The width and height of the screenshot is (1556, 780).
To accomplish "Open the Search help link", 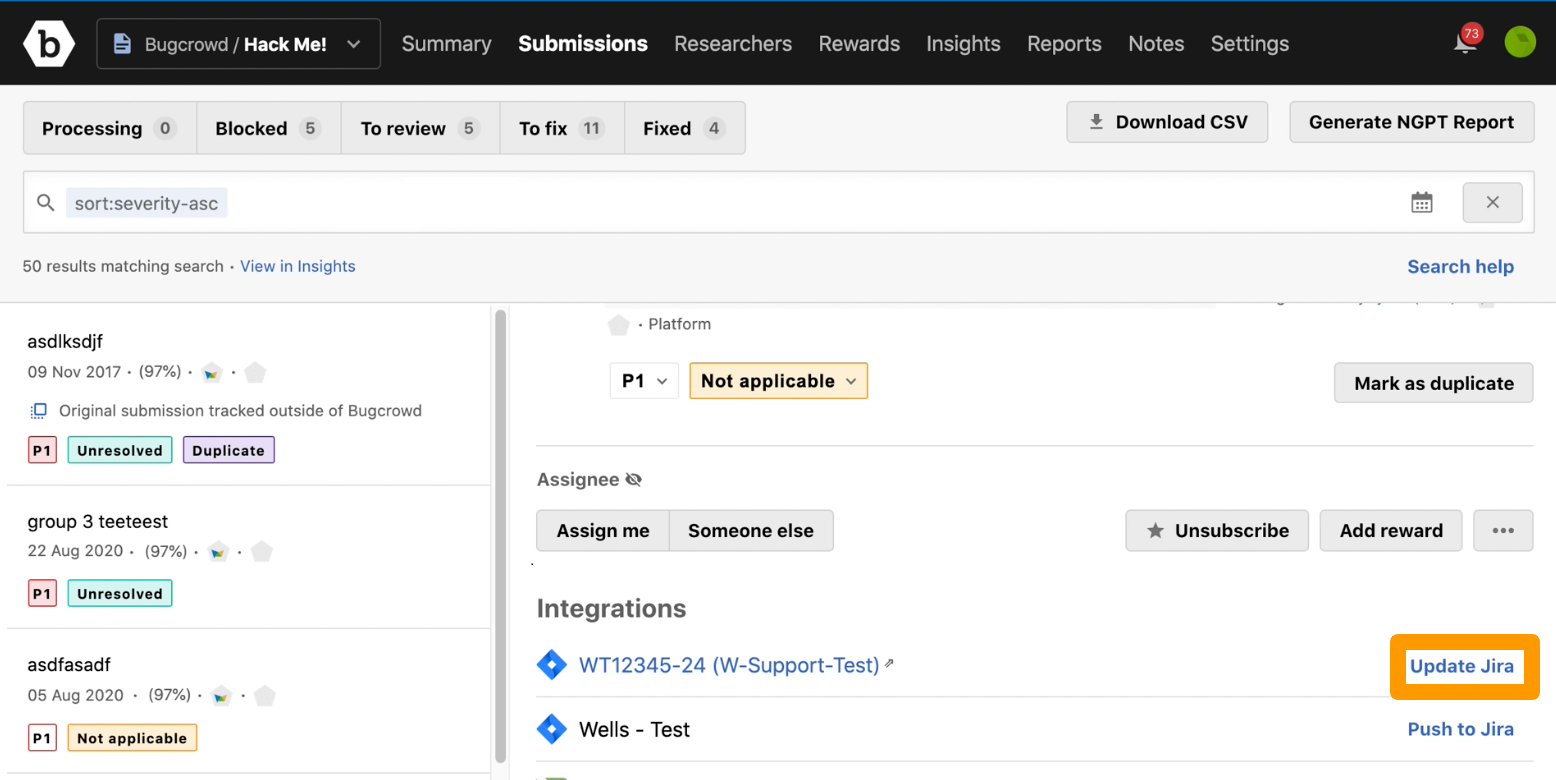I will [x=1460, y=266].
